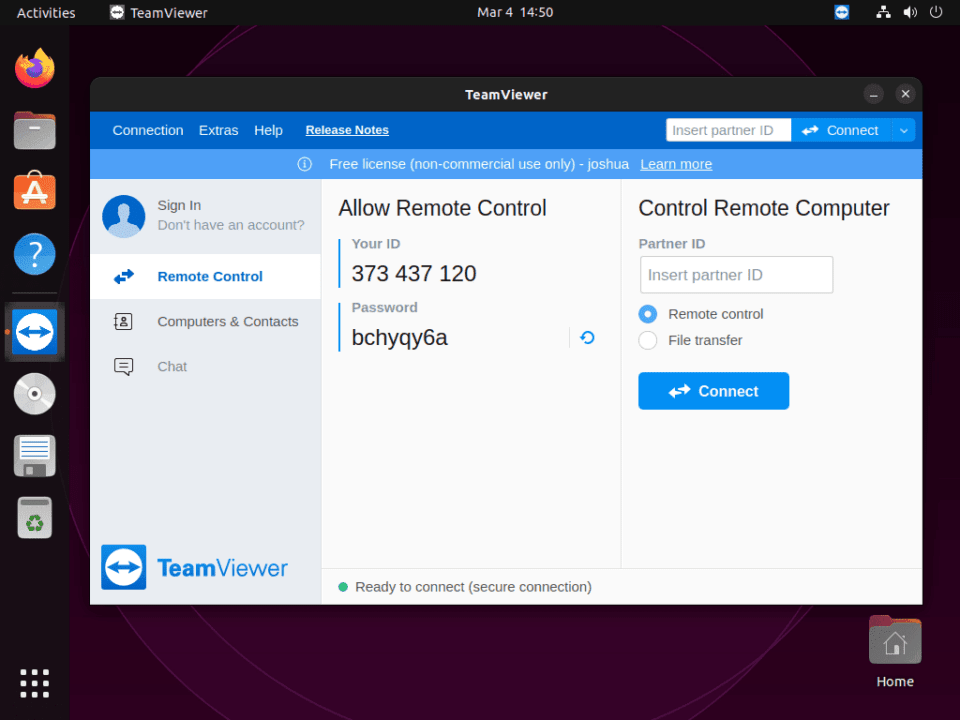This screenshot has width=960, height=720.
Task: Open the Show Applications grid
Action: pos(34,683)
